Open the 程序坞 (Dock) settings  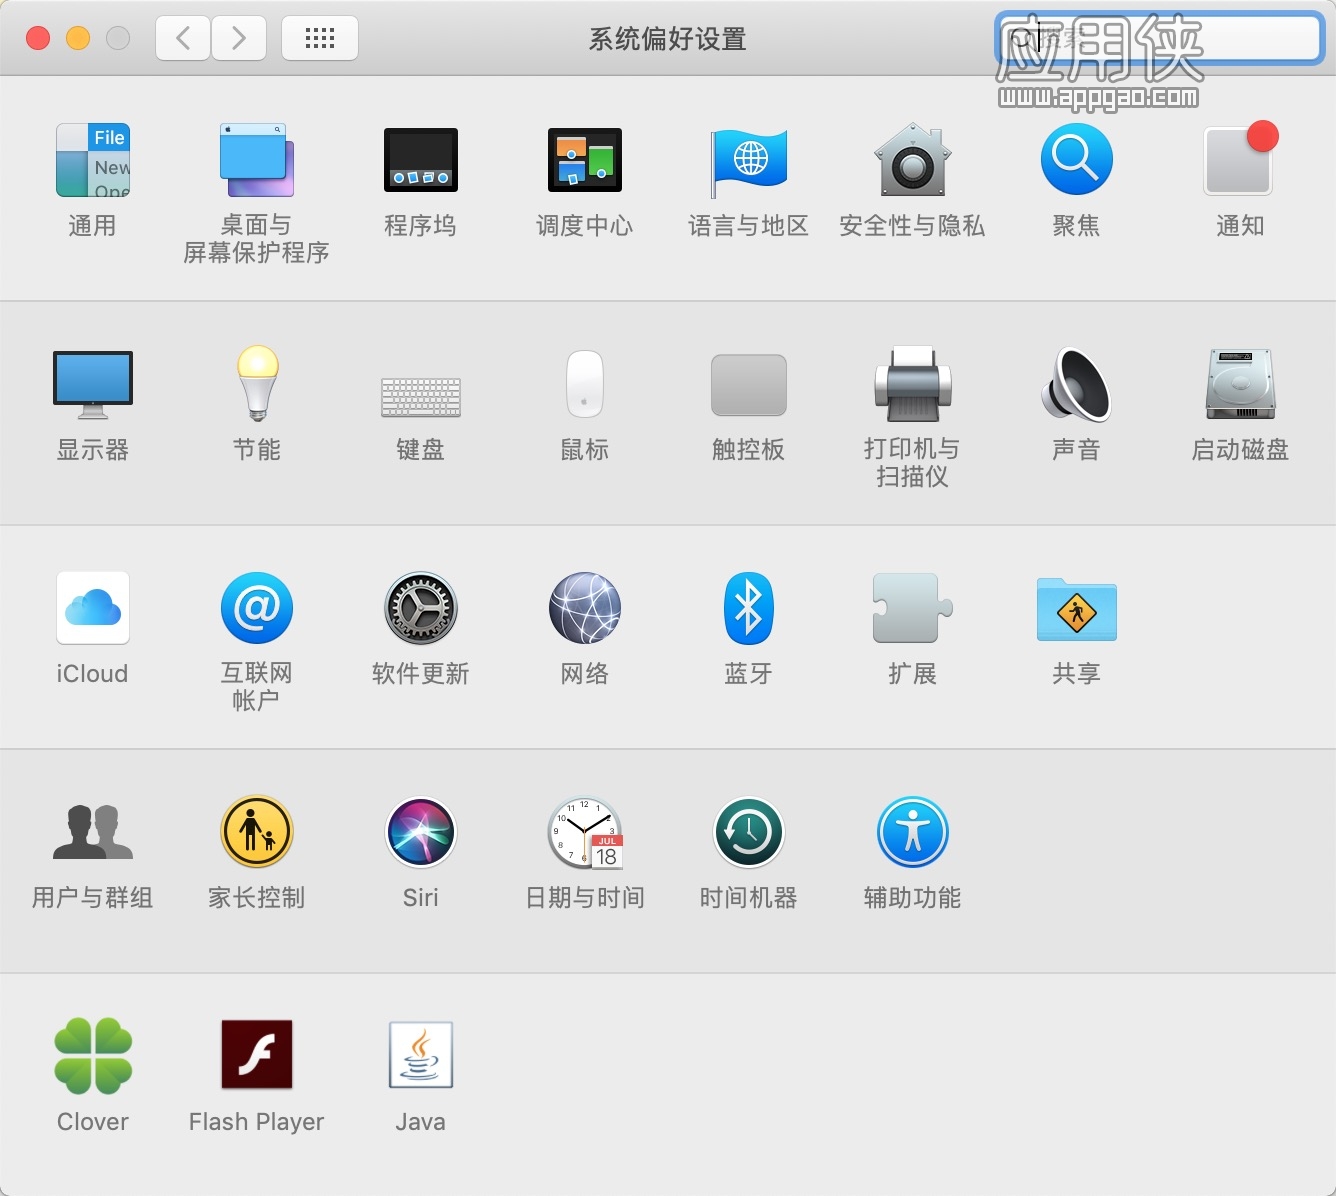pos(421,160)
